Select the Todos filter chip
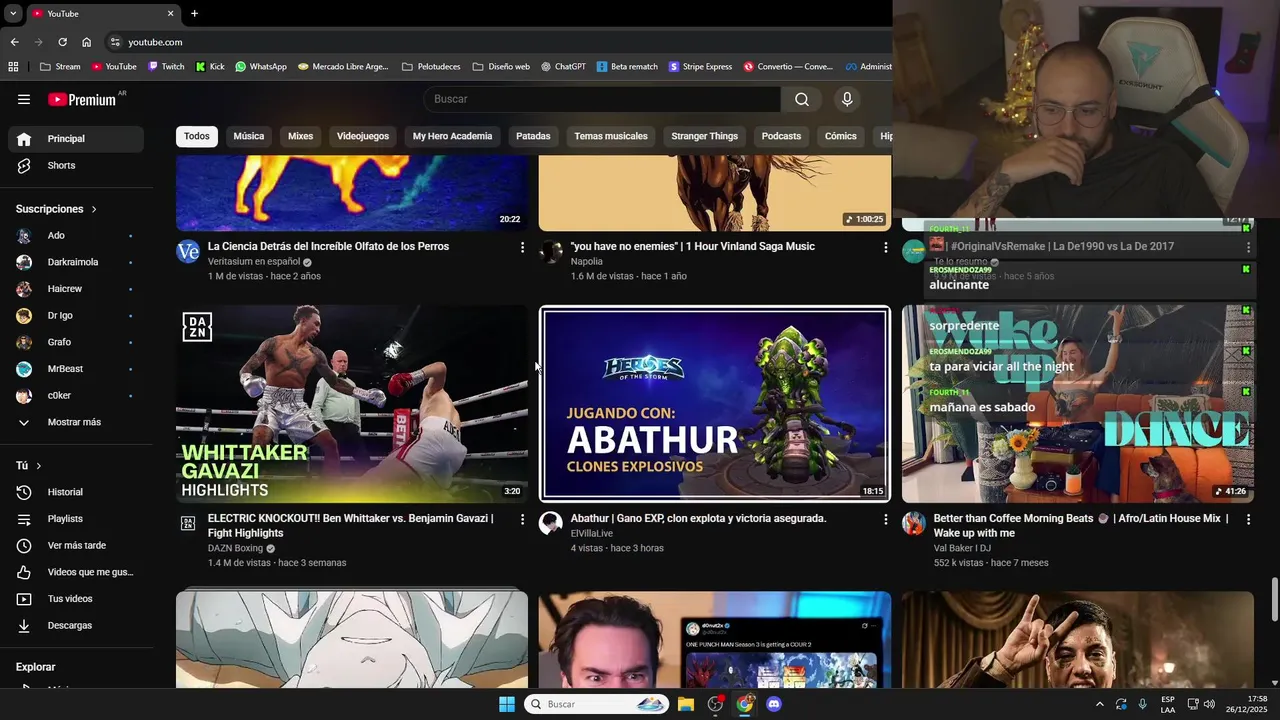Screen dimensions: 1280x720 [197, 136]
